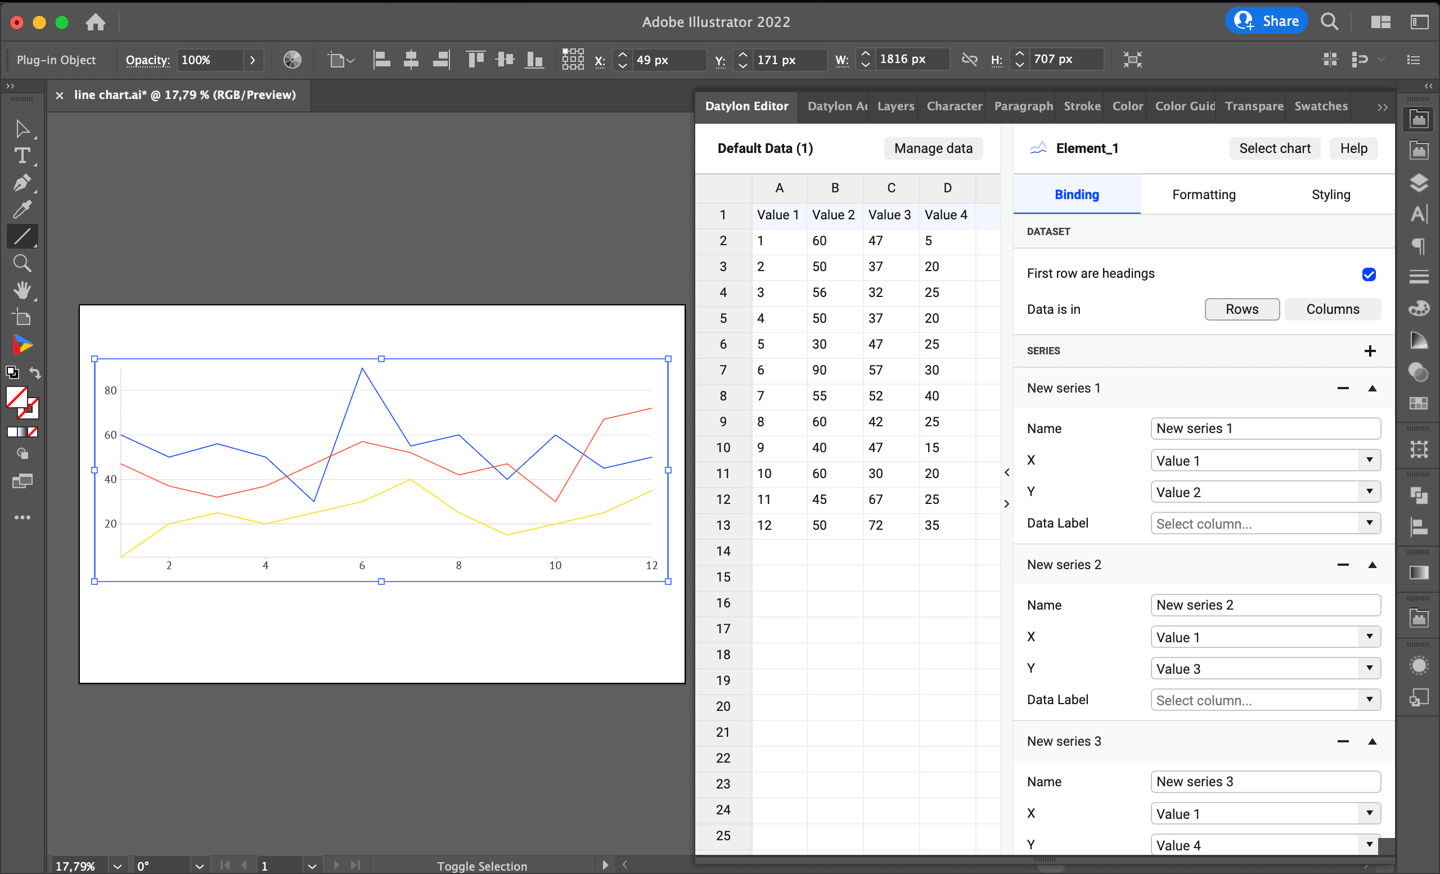1440x874 pixels.
Task: Switch to the Formatting tab
Action: [1204, 194]
